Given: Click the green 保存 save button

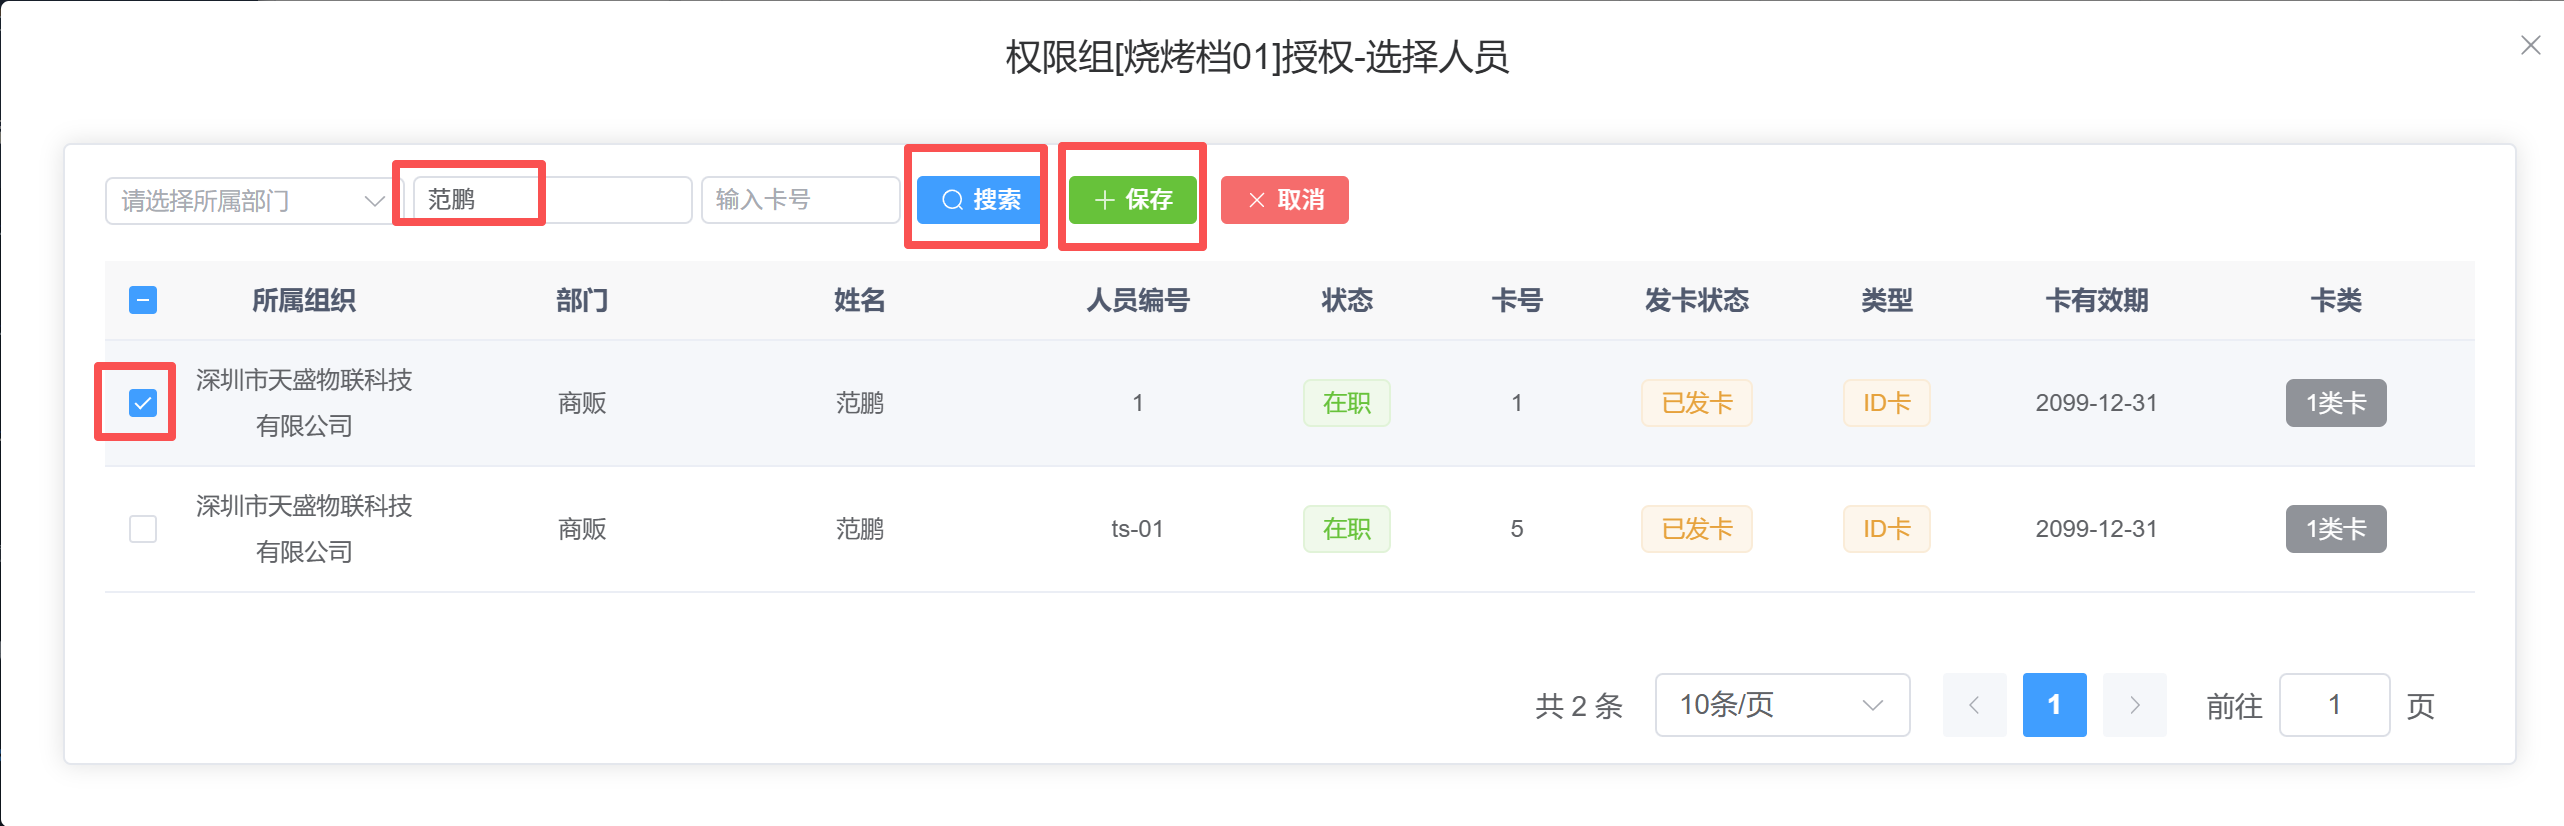Looking at the screenshot, I should 1133,200.
